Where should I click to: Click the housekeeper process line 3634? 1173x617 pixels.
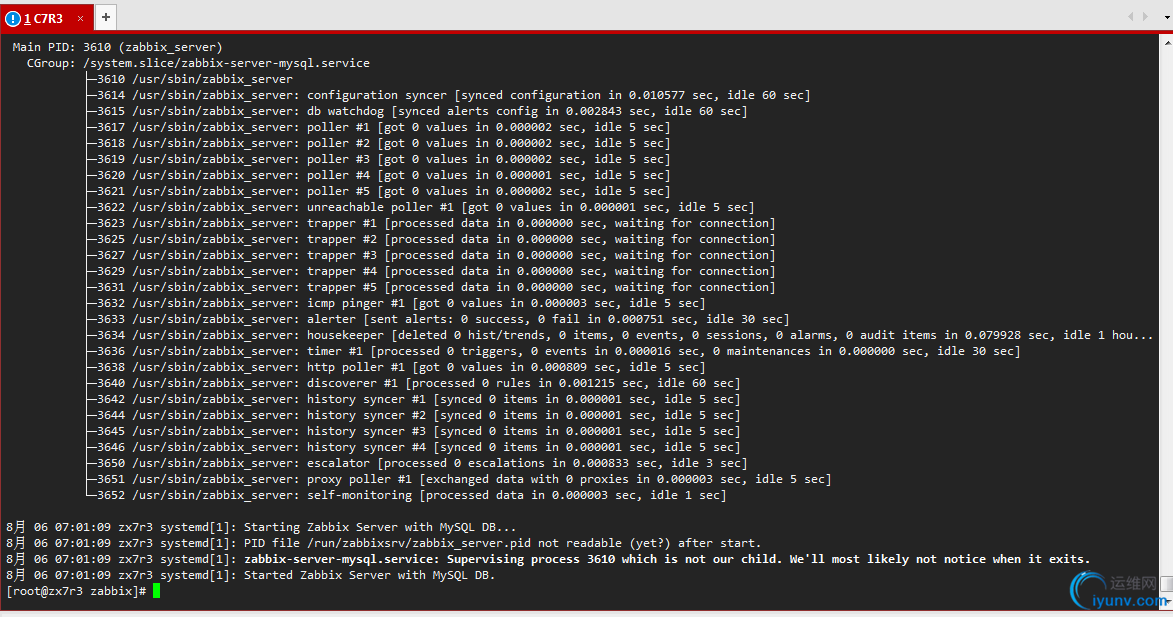[625, 335]
